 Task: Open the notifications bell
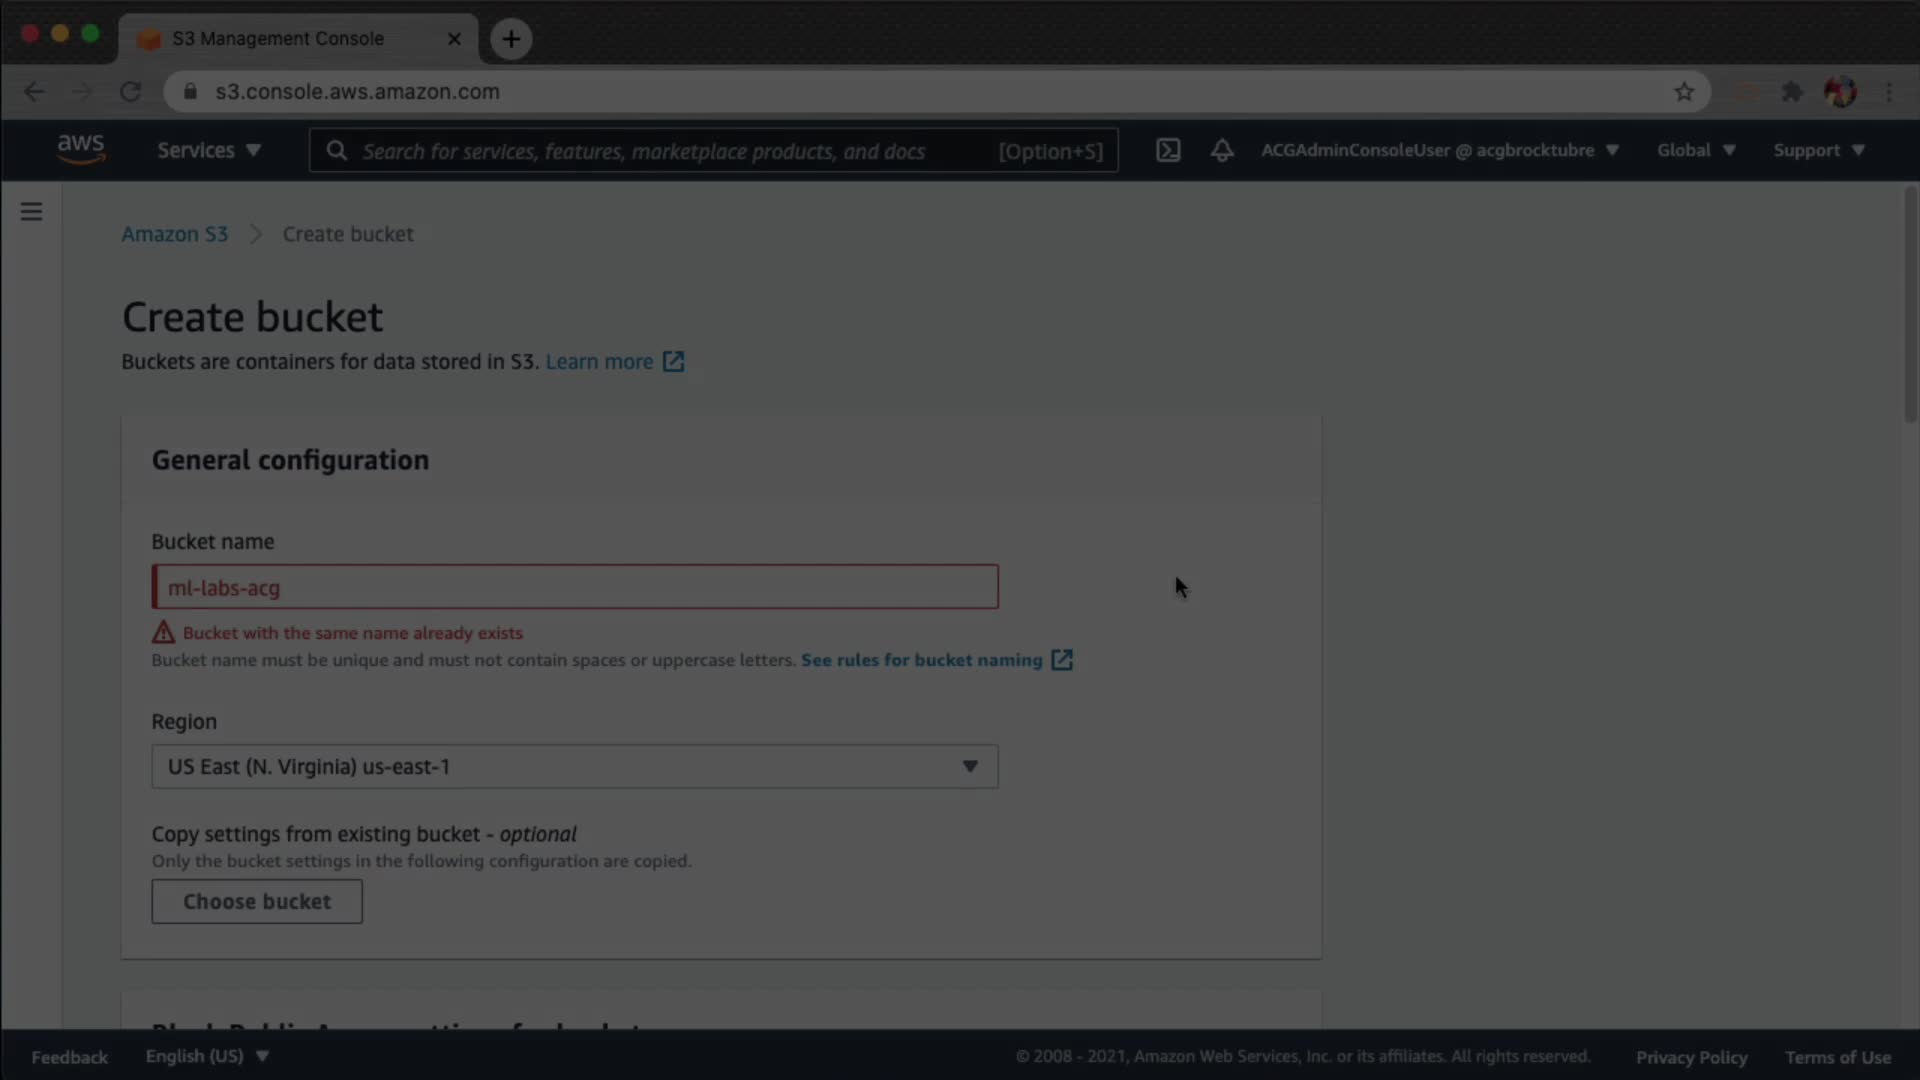tap(1222, 150)
